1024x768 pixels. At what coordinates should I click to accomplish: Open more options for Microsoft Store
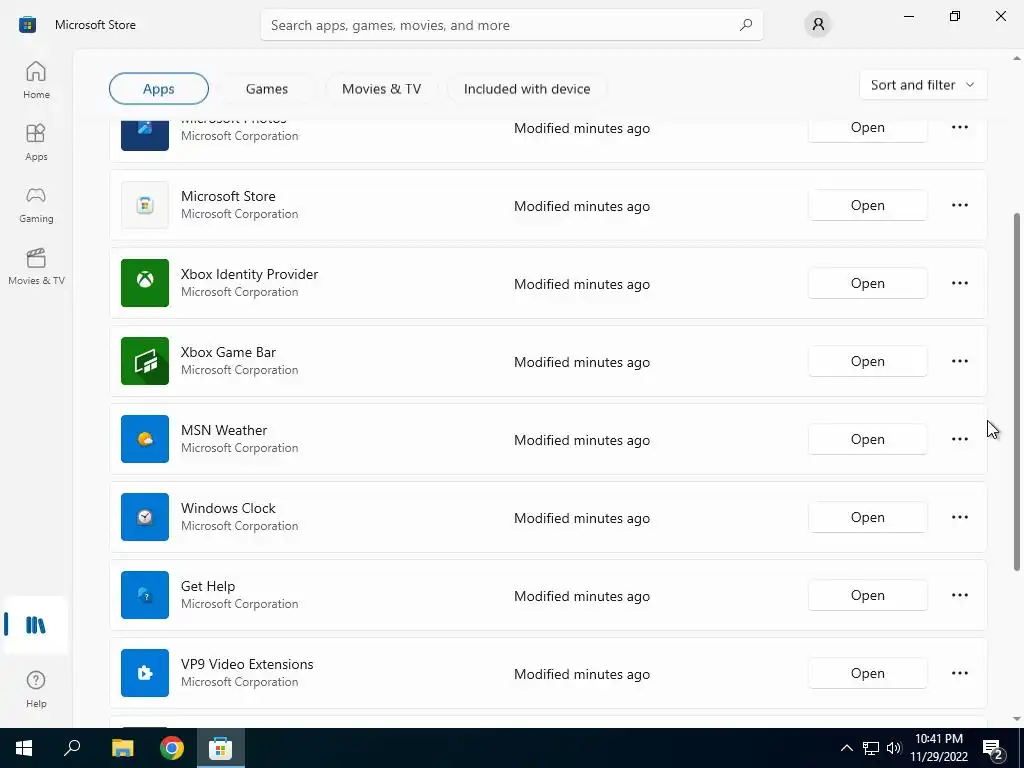(959, 205)
